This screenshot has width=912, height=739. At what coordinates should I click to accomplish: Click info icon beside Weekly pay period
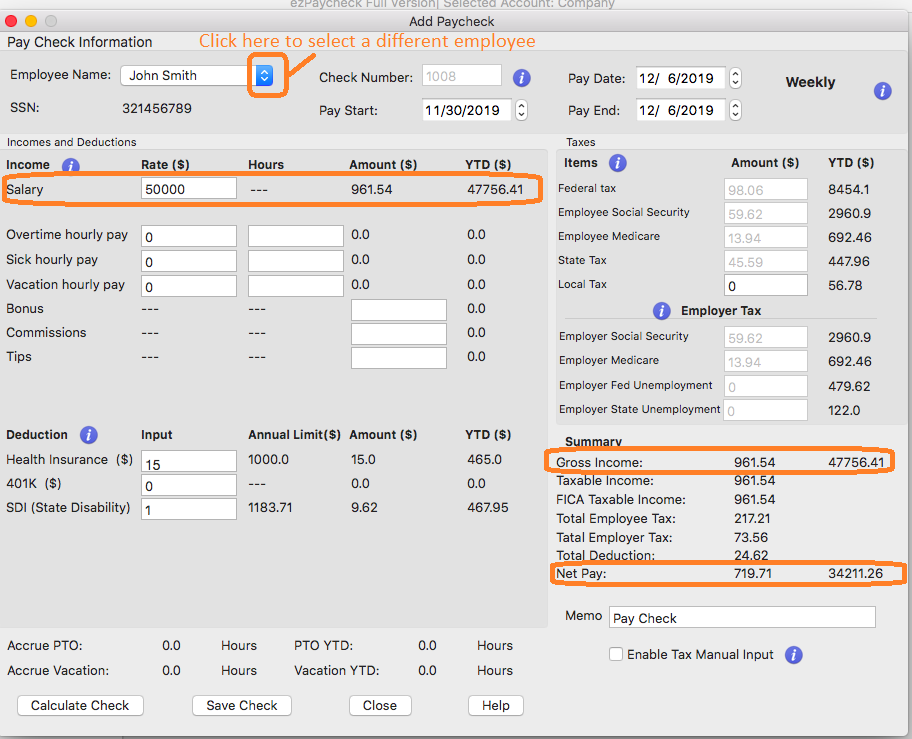882,91
